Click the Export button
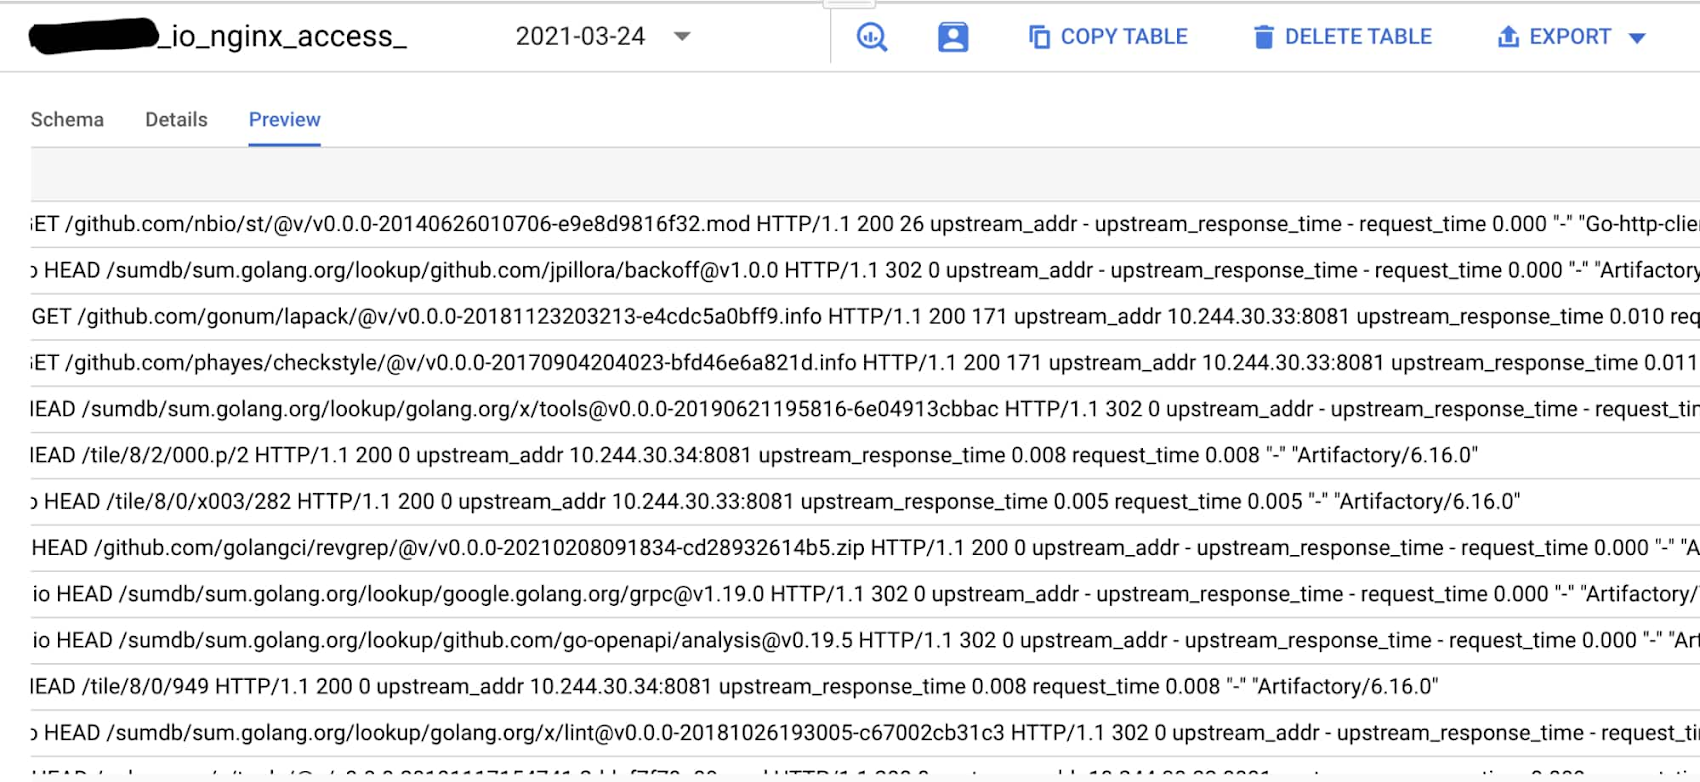 1554,37
